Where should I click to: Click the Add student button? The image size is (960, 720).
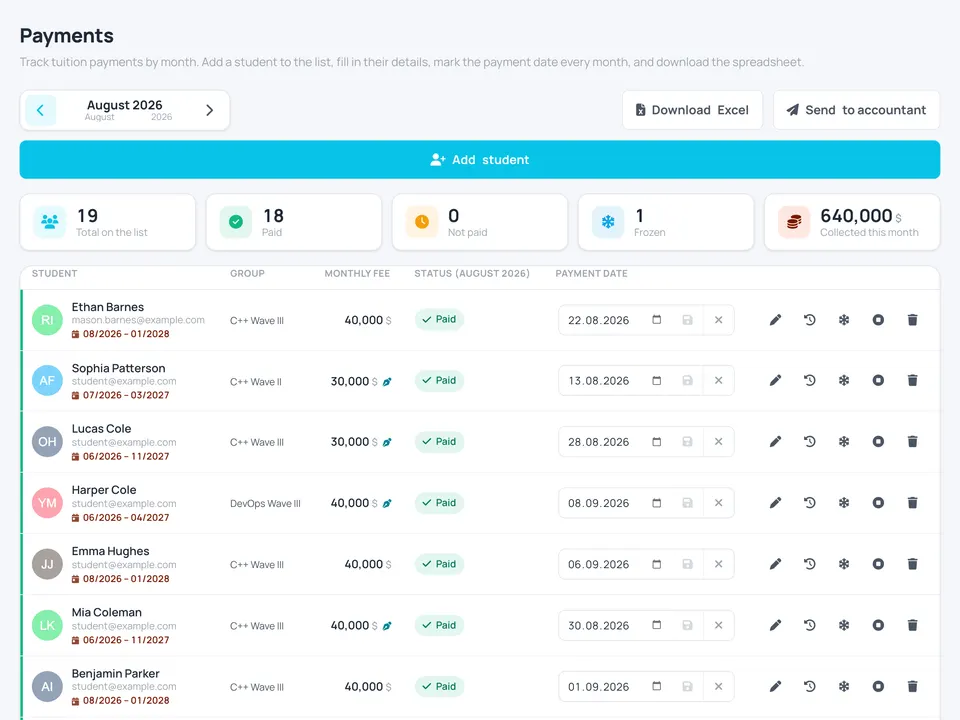pyautogui.click(x=480, y=160)
